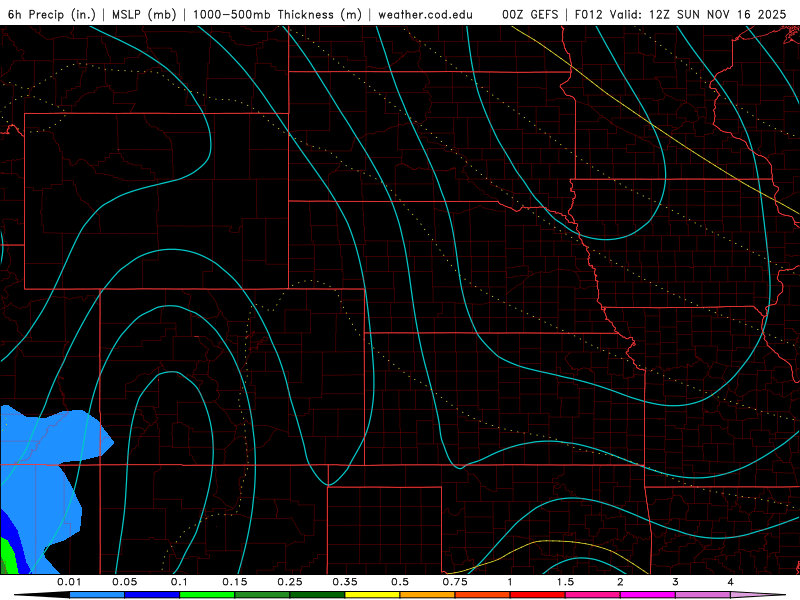Click the dark orange 0.75 inch swatch
The height and width of the screenshot is (600, 800).
tap(483, 595)
